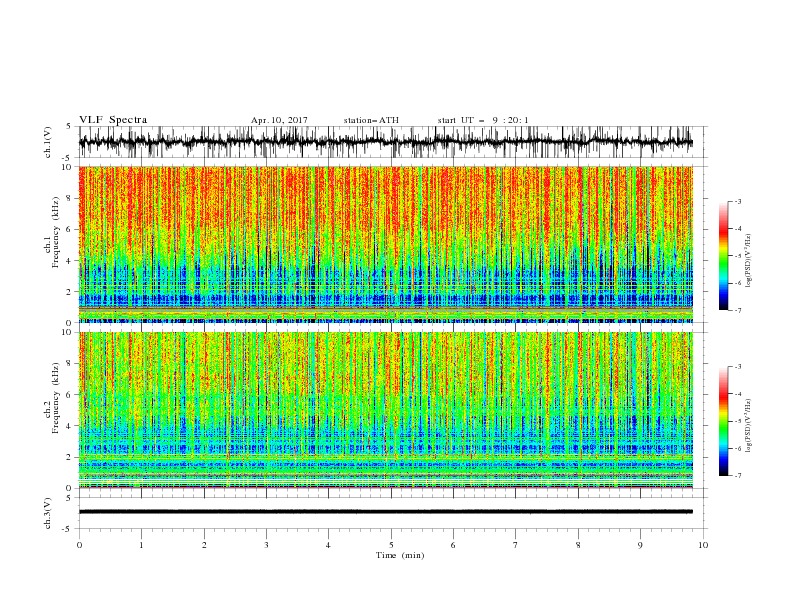Click '-7' on the ch.2 color scale

738,476
